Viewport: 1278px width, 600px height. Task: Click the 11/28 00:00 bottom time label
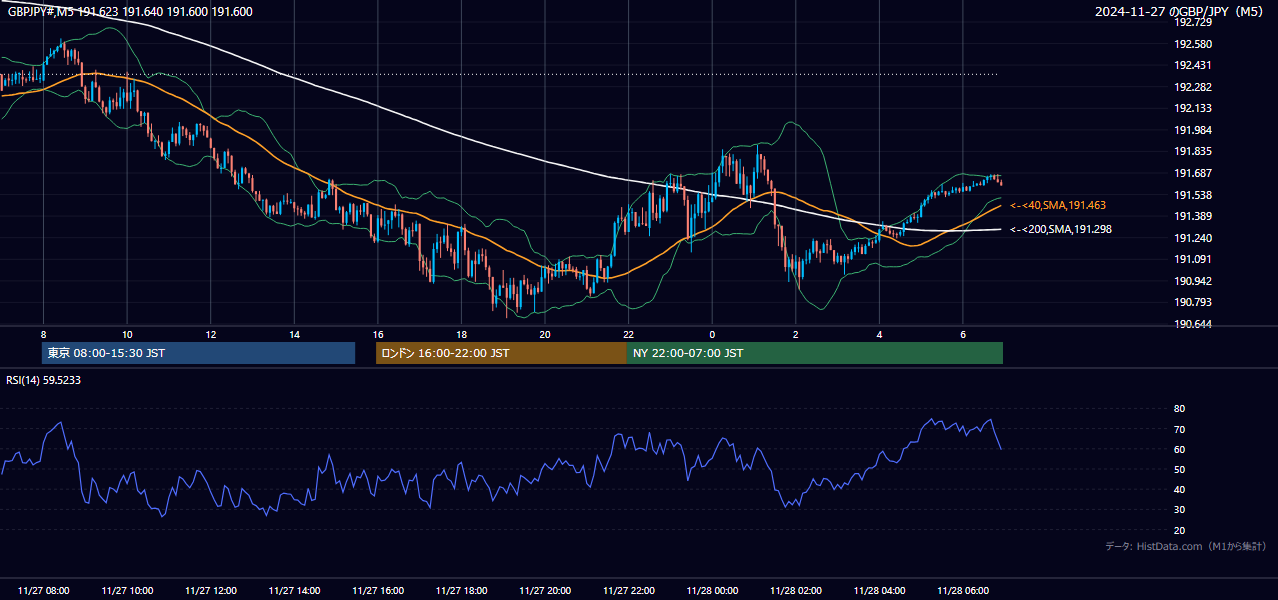tap(712, 591)
